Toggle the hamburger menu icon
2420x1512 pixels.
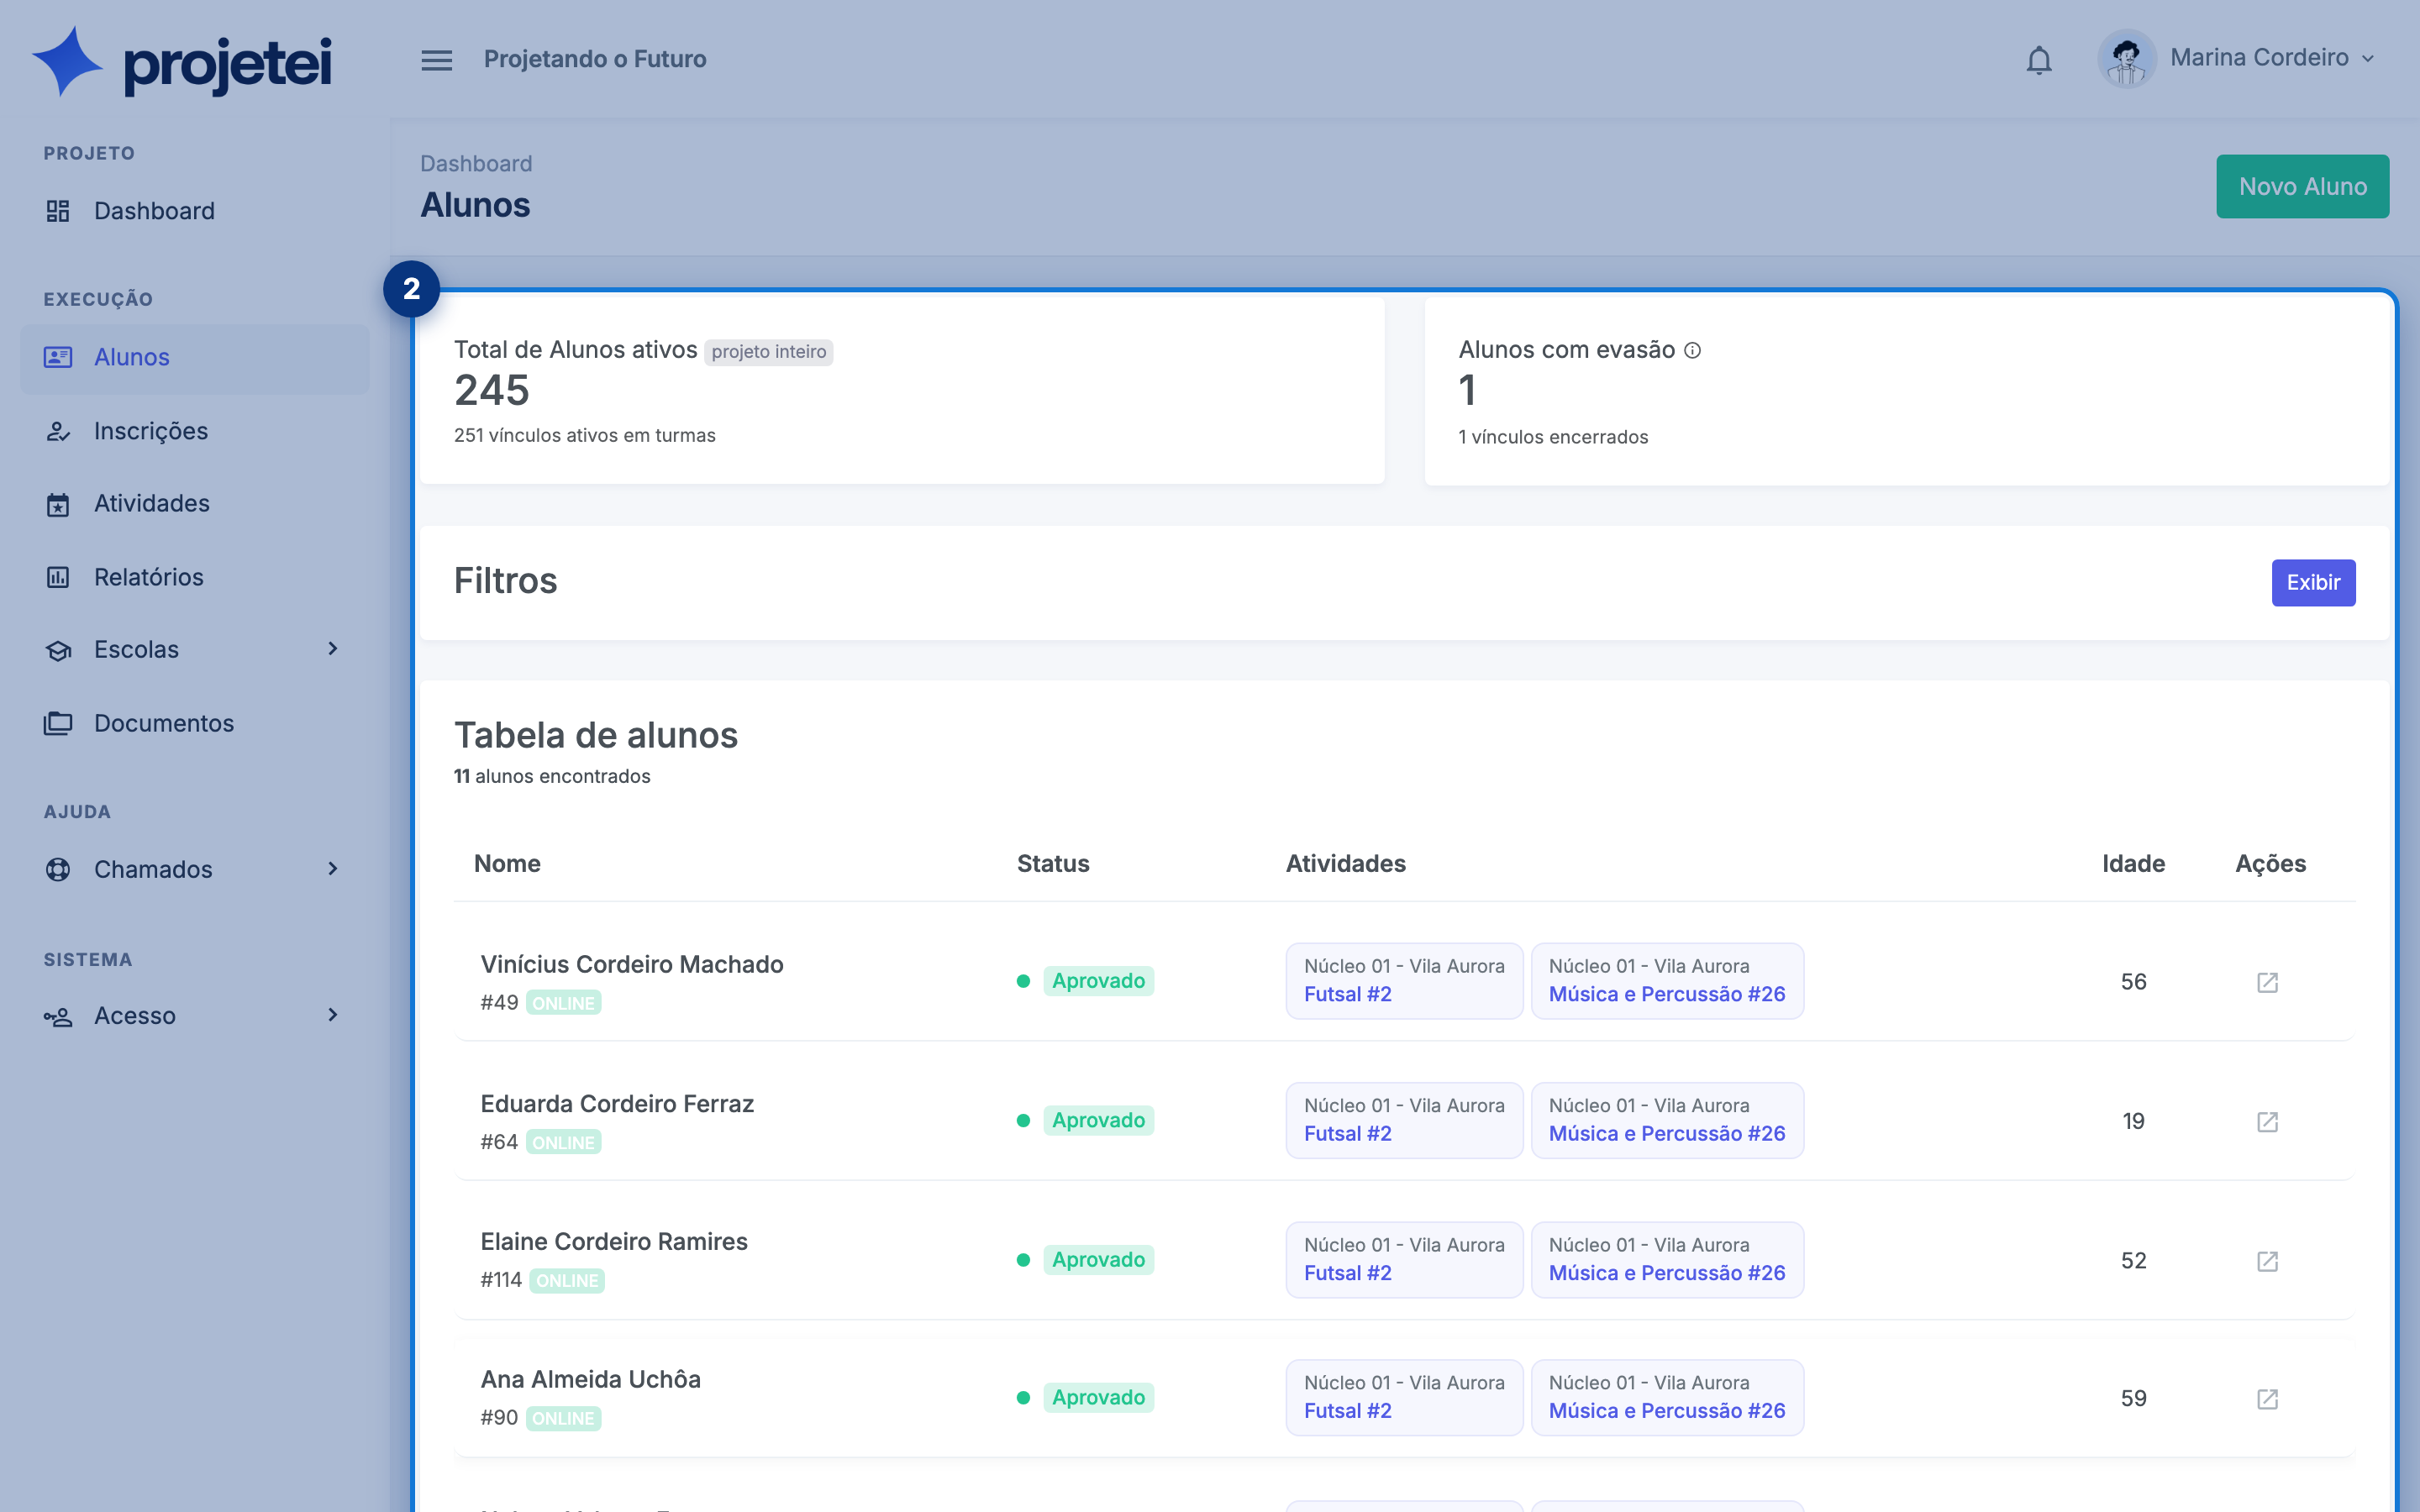pyautogui.click(x=436, y=60)
